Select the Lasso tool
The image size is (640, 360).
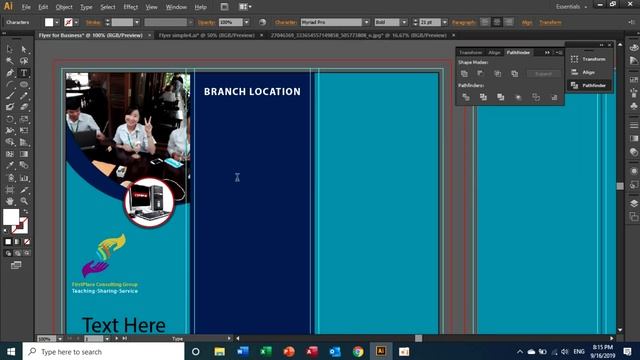24,61
